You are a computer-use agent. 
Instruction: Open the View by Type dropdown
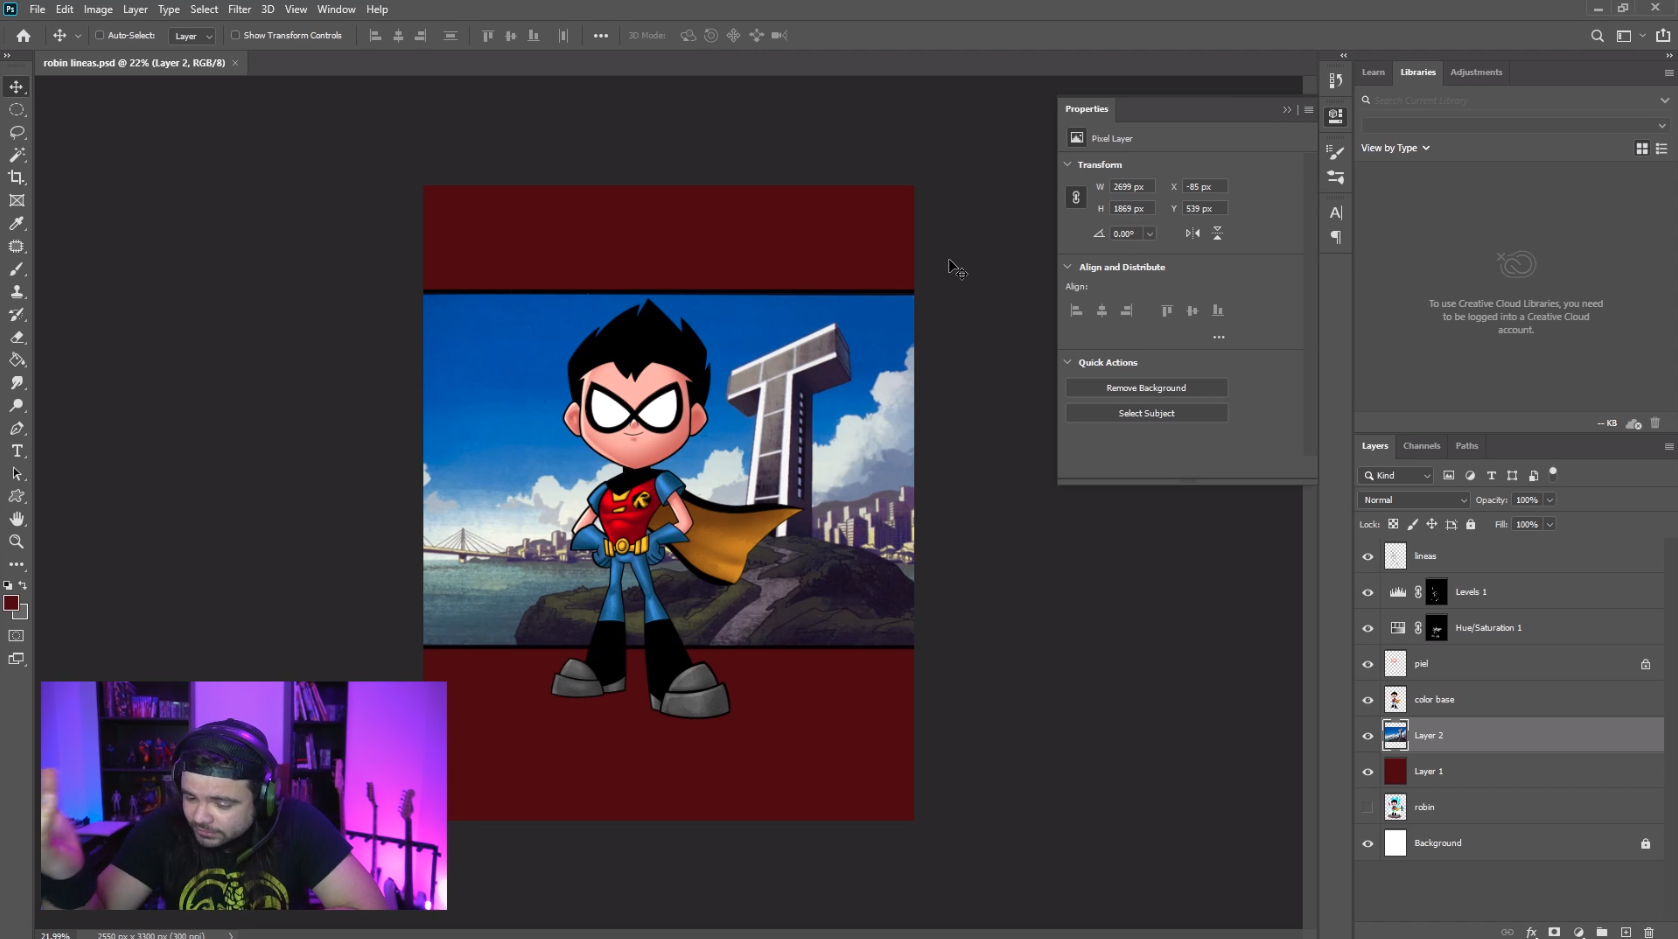click(1396, 148)
